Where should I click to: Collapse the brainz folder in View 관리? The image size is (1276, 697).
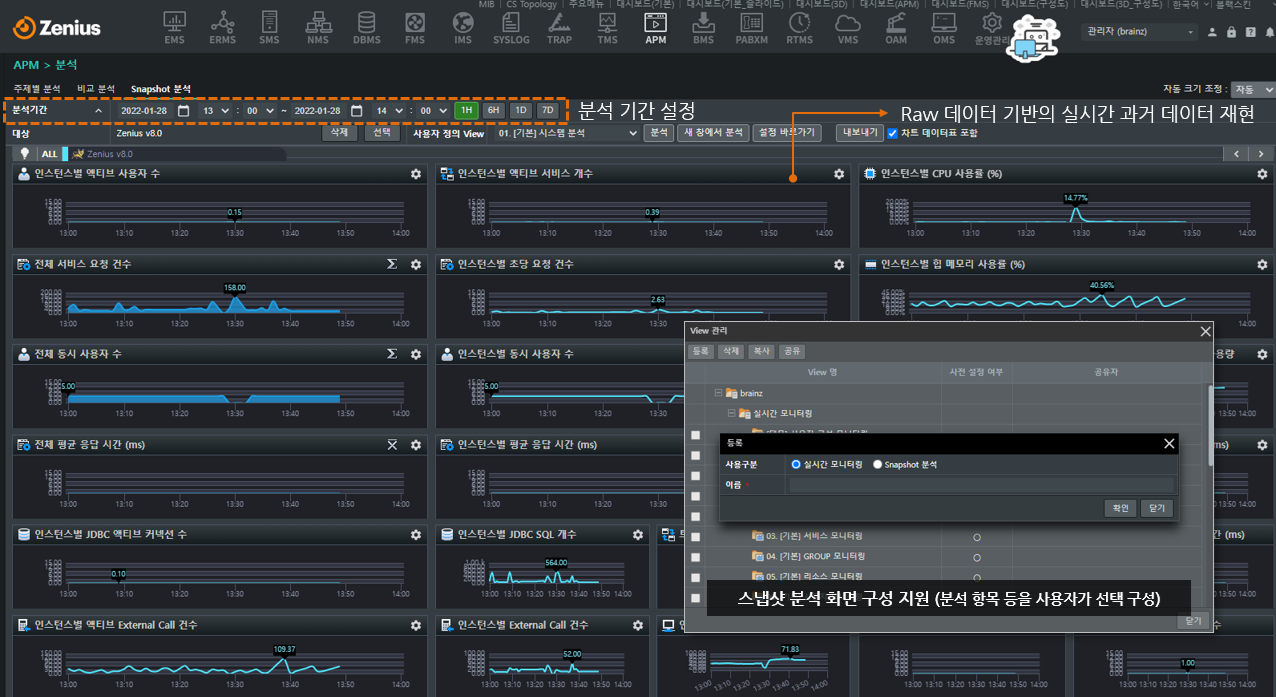pyautogui.click(x=718, y=393)
